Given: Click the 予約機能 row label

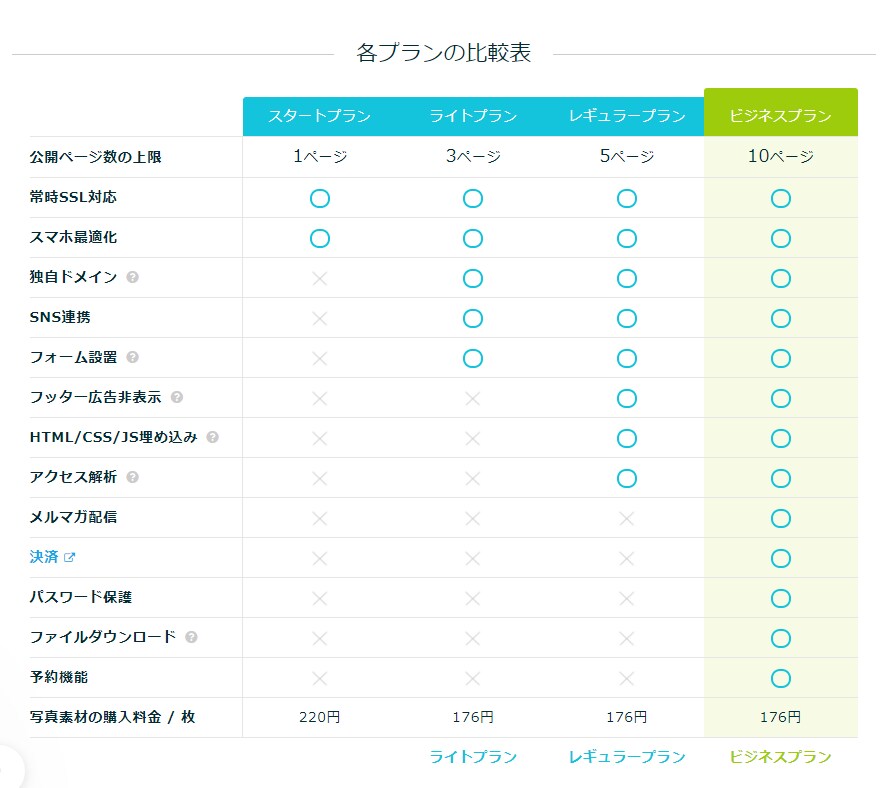Looking at the screenshot, I should [x=59, y=677].
